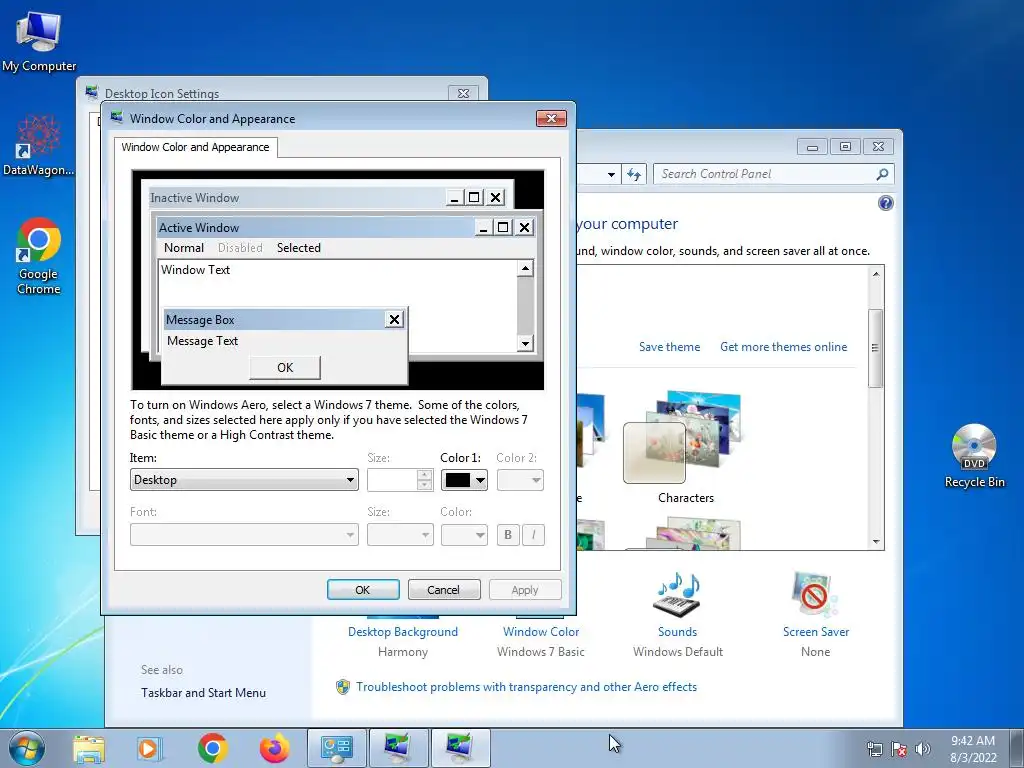
Task: Open File Explorer from the taskbar
Action: click(89, 748)
